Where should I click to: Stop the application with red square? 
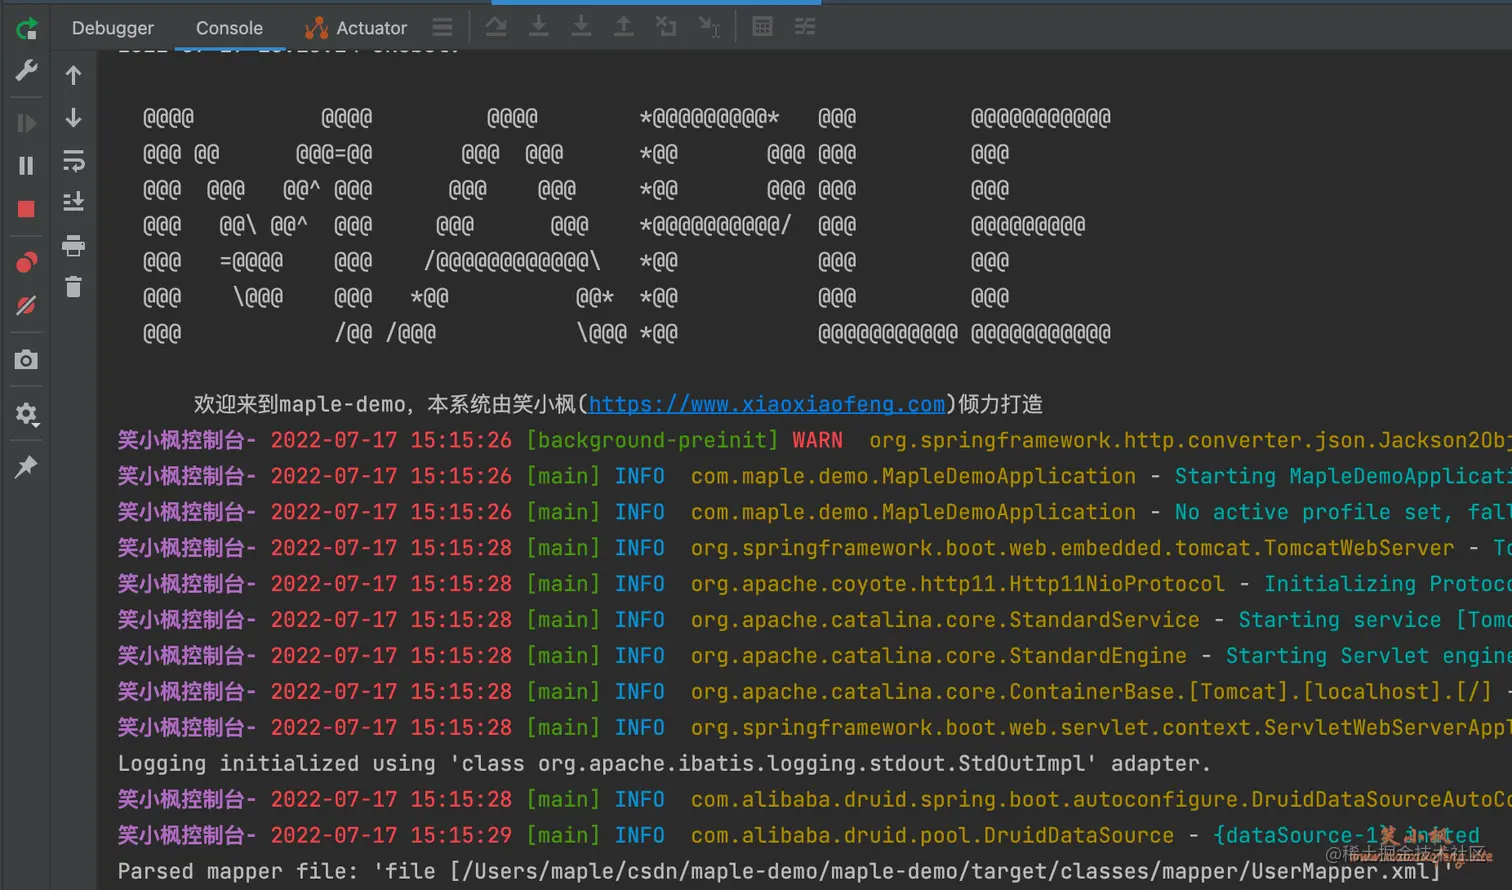pos(27,208)
